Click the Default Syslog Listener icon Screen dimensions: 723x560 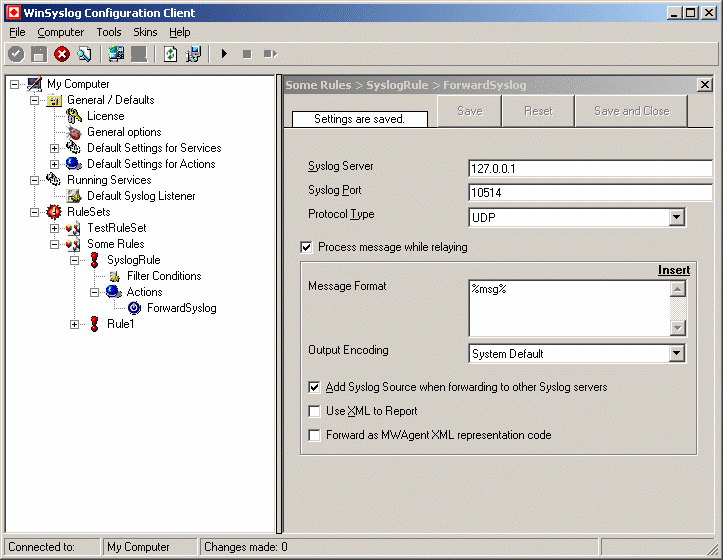74,196
